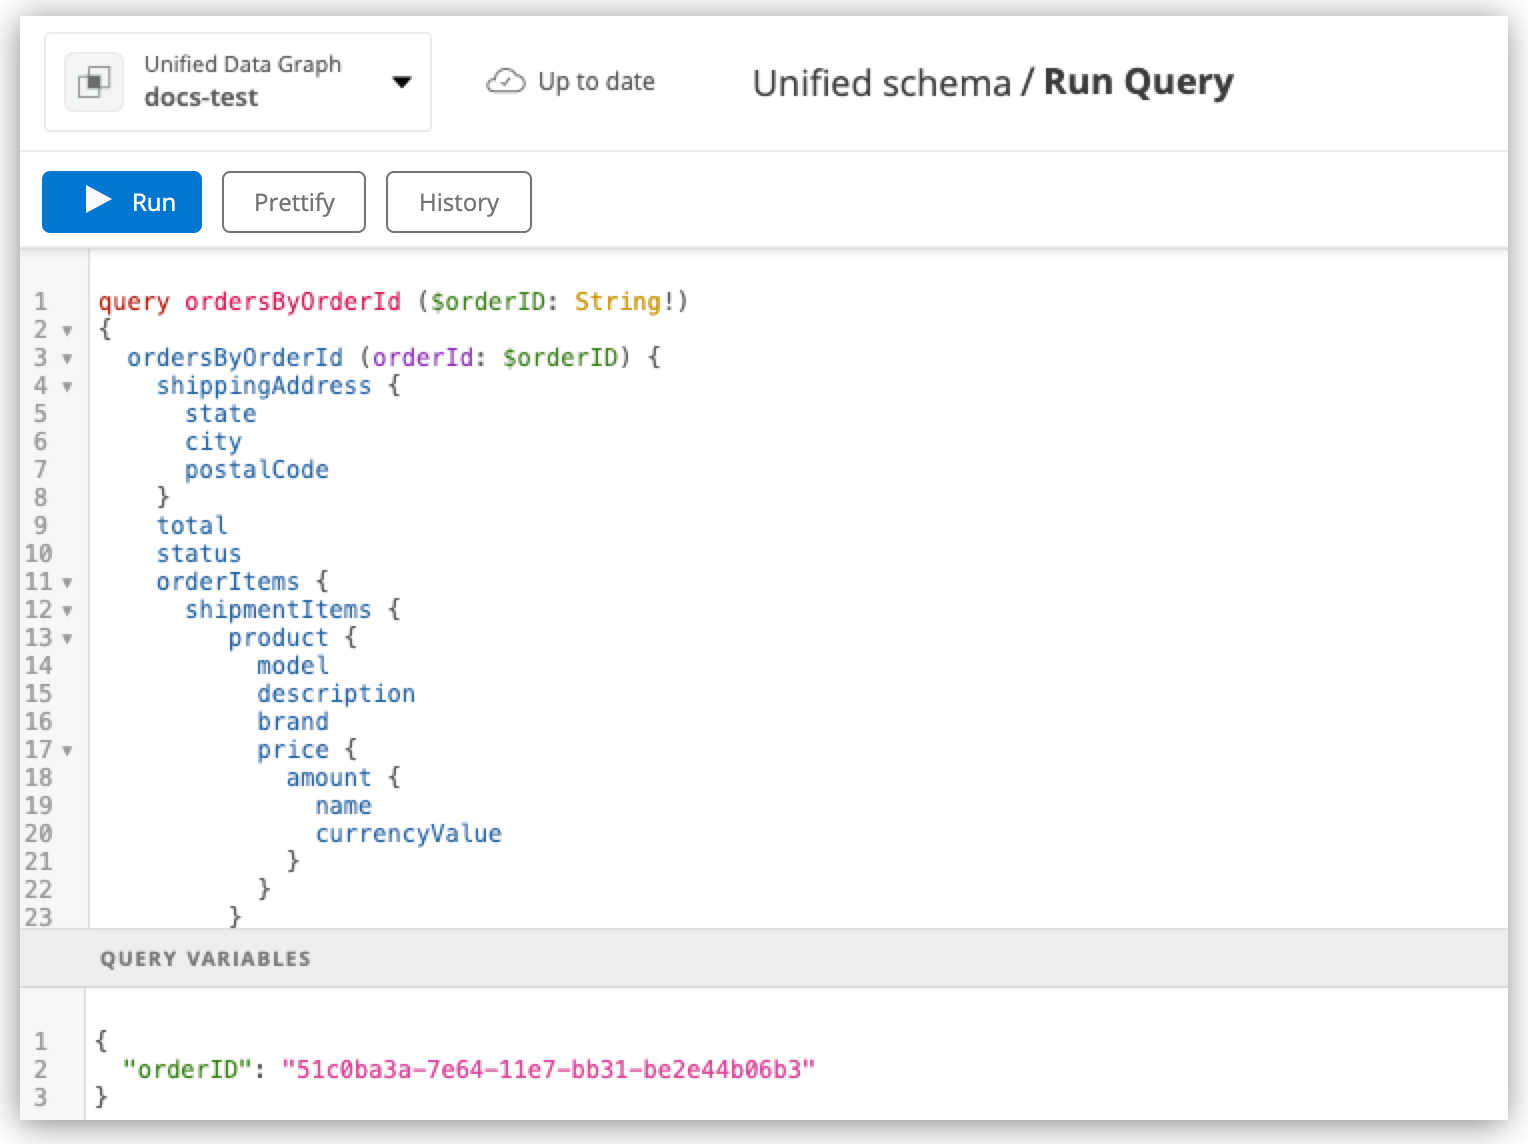
Task: Click the cloud Up to date status icon
Action: (507, 81)
